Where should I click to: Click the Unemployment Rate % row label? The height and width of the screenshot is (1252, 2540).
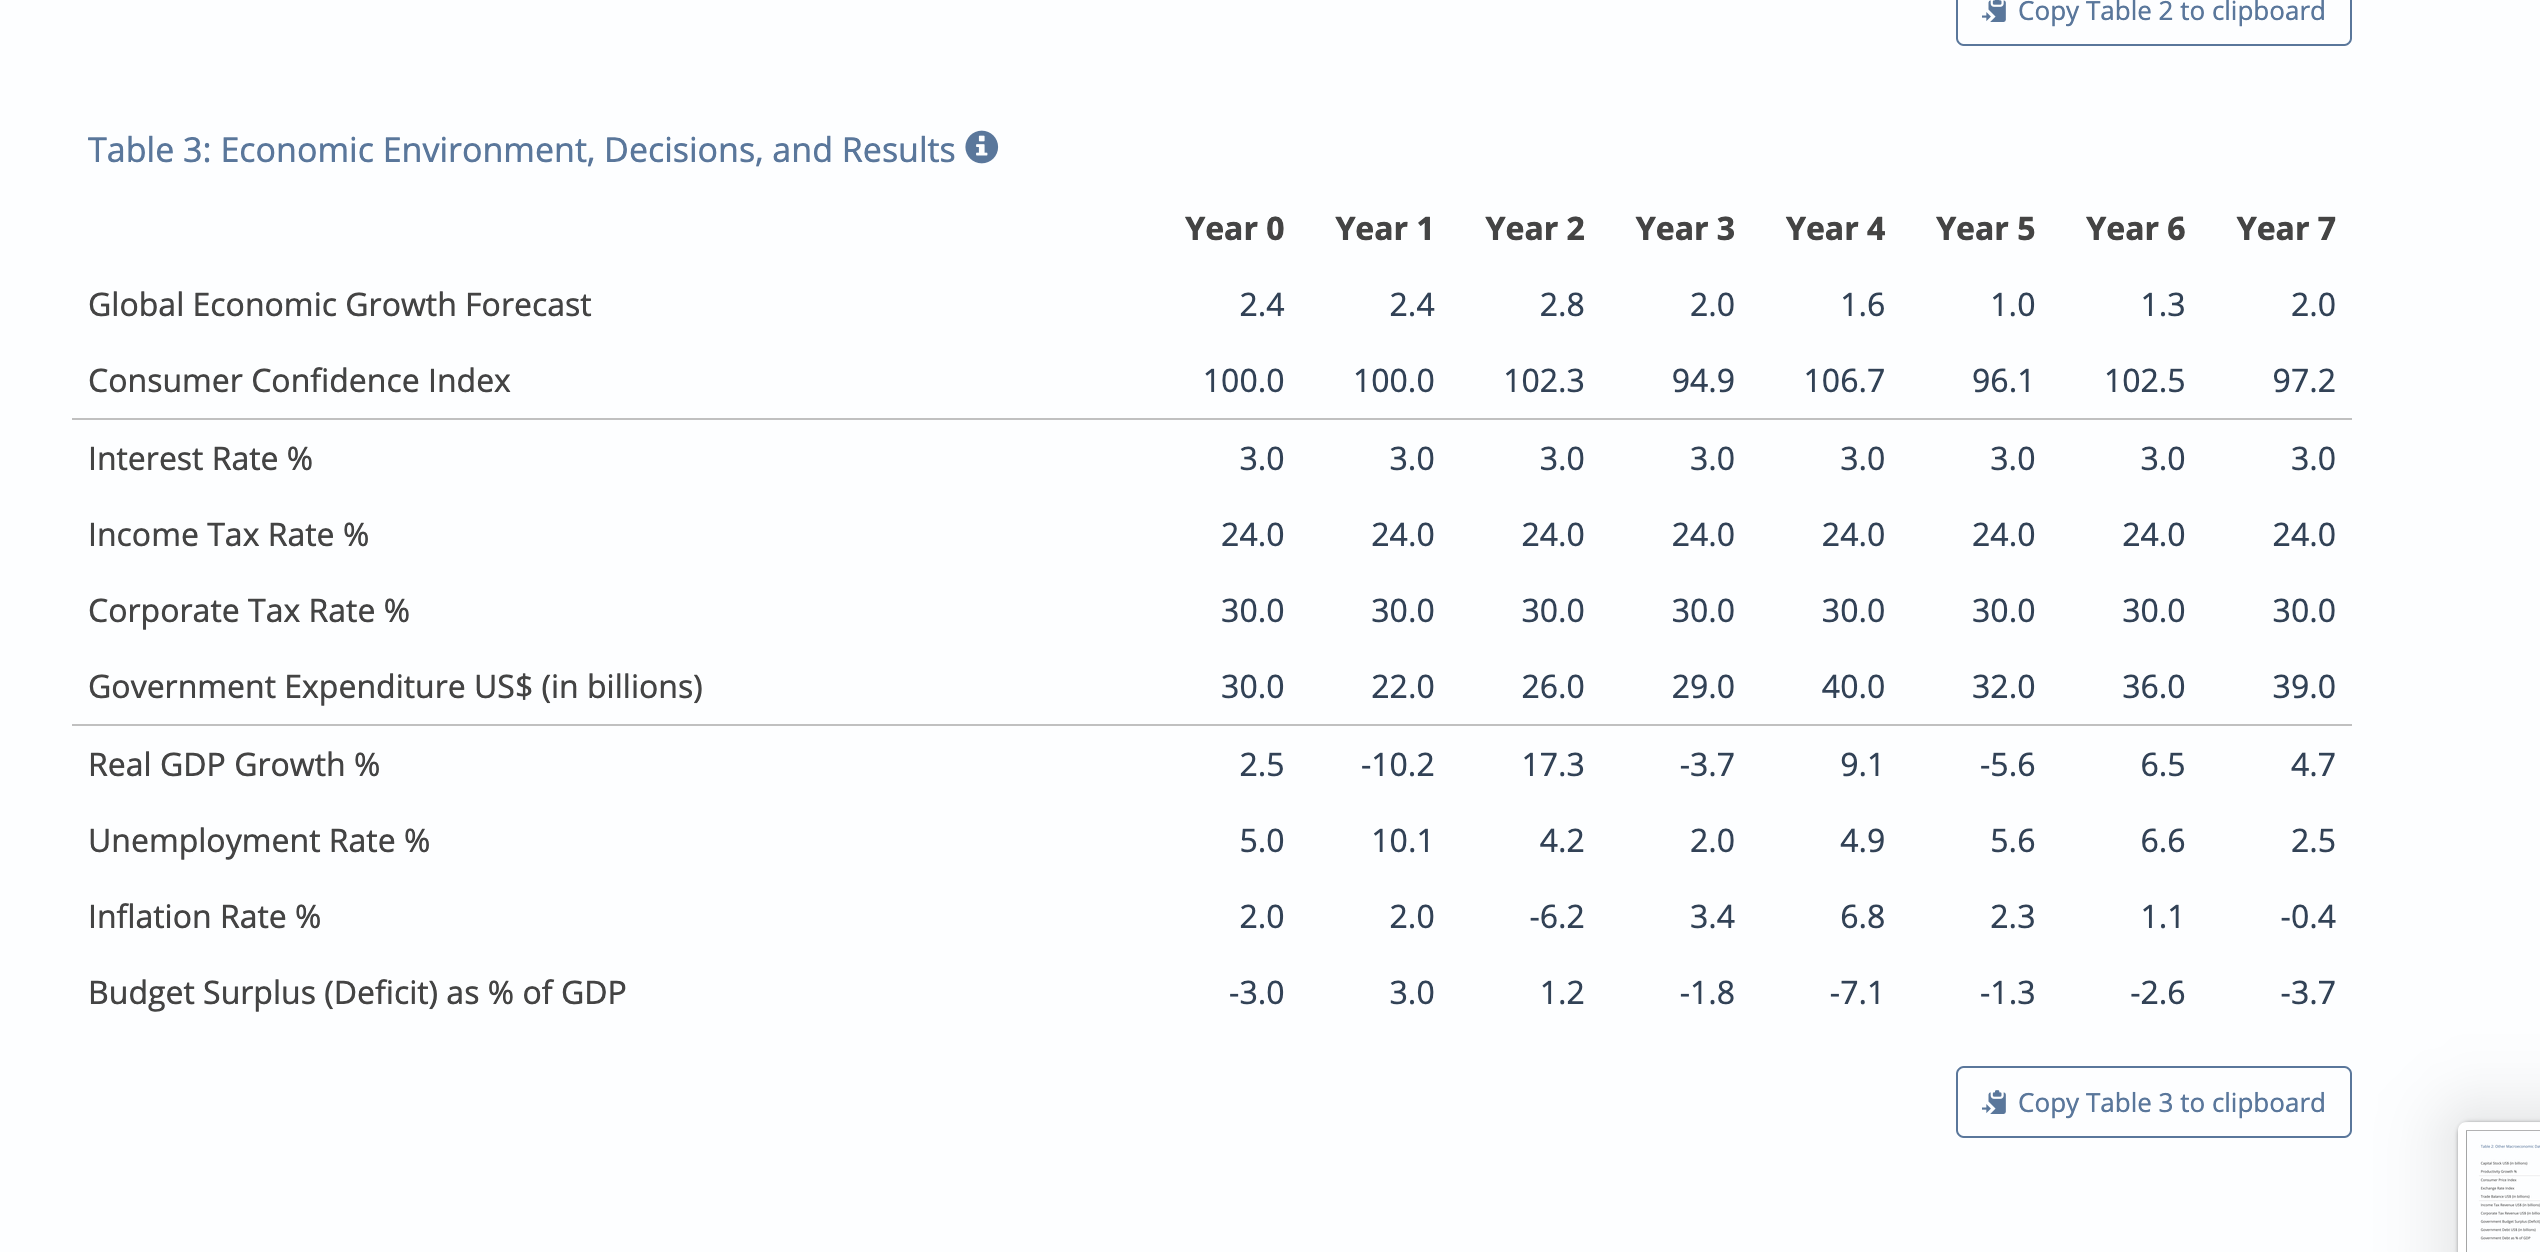tap(258, 840)
